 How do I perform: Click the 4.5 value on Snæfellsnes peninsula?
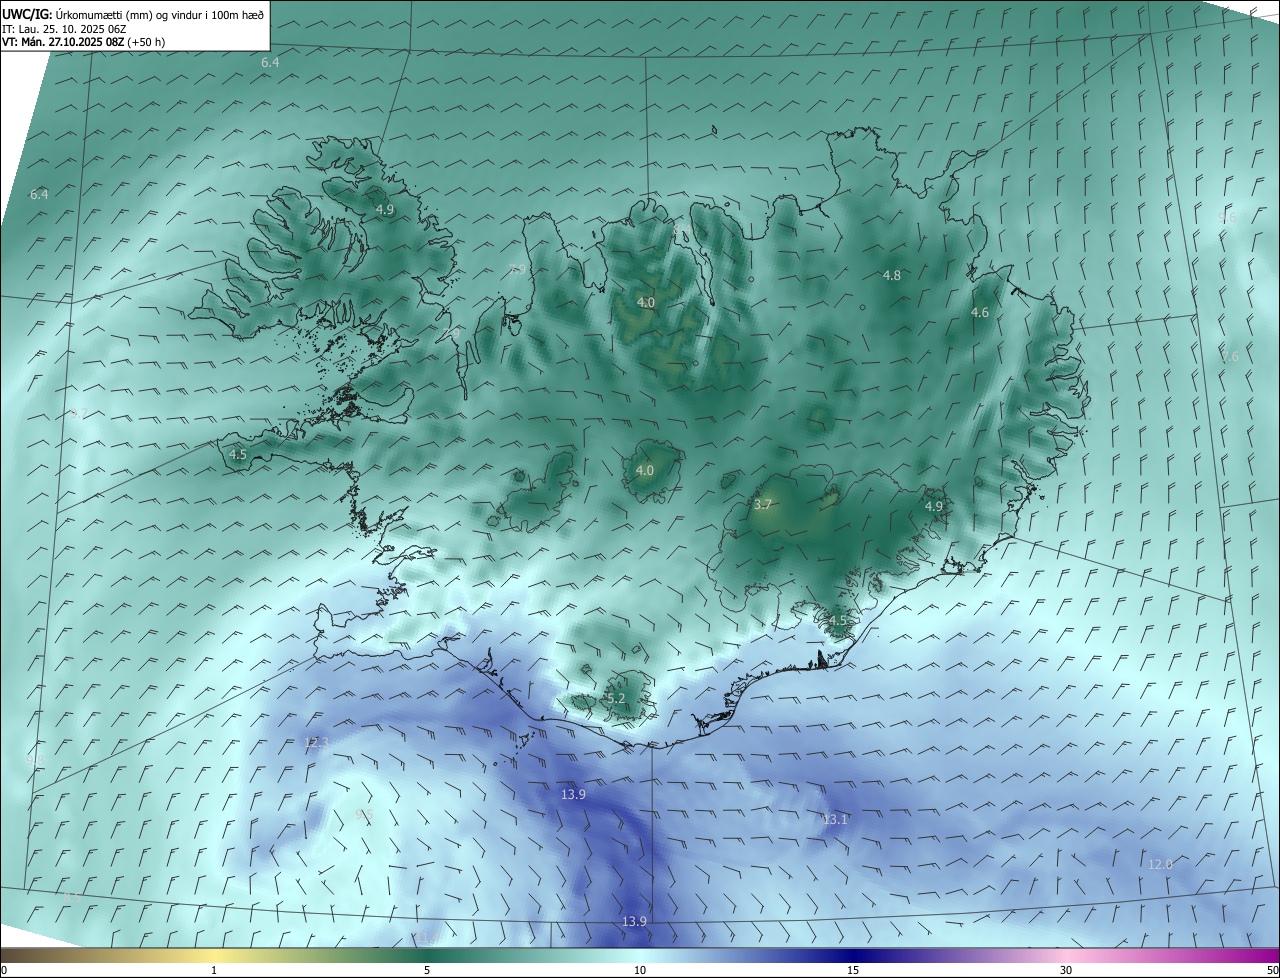pos(238,454)
